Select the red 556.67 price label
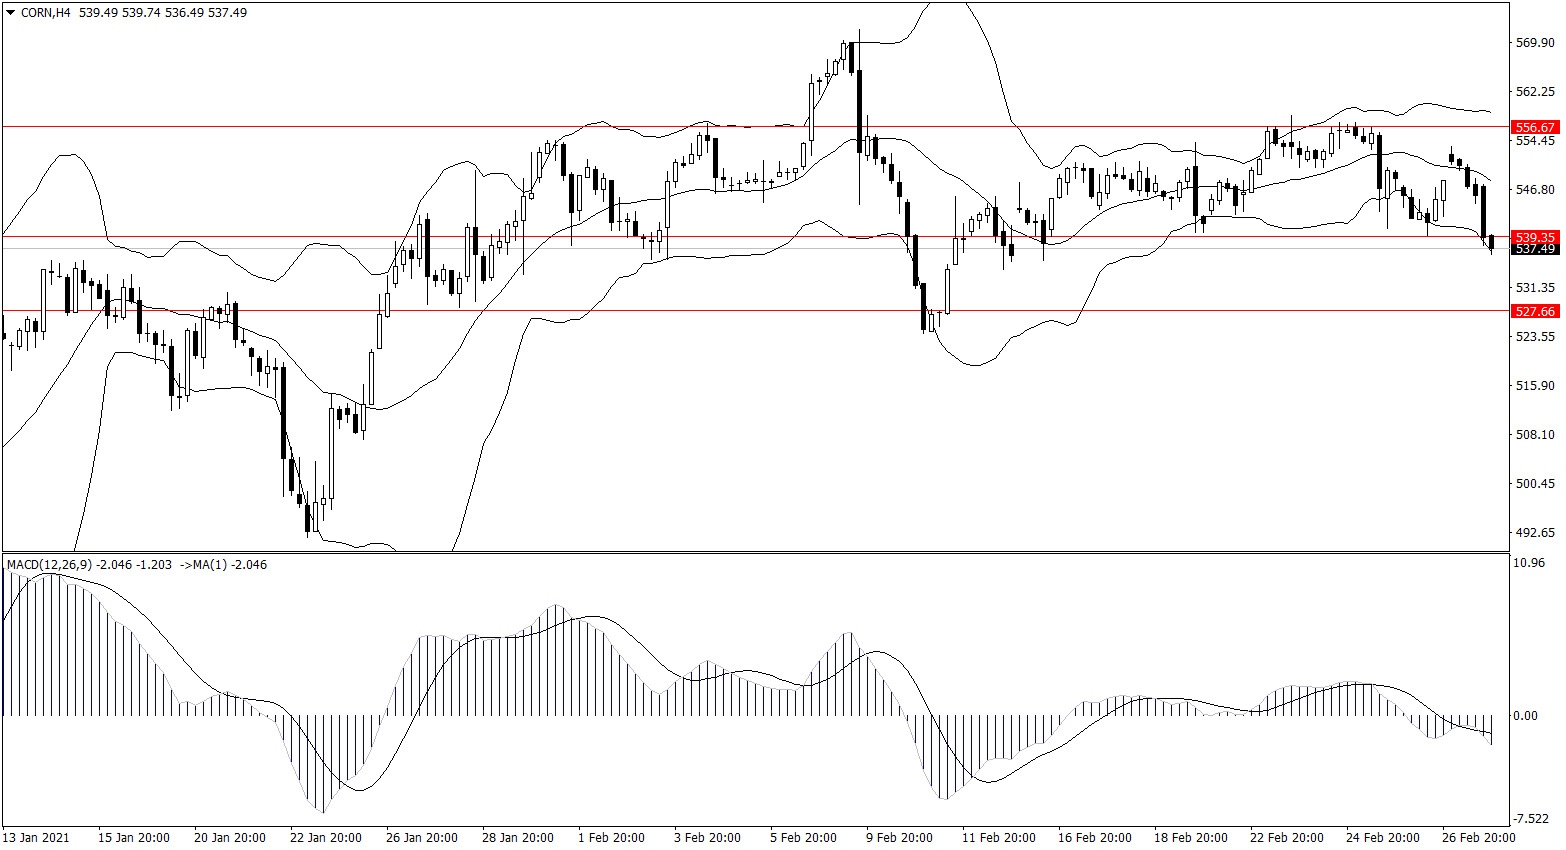1566x850 pixels. [1535, 128]
